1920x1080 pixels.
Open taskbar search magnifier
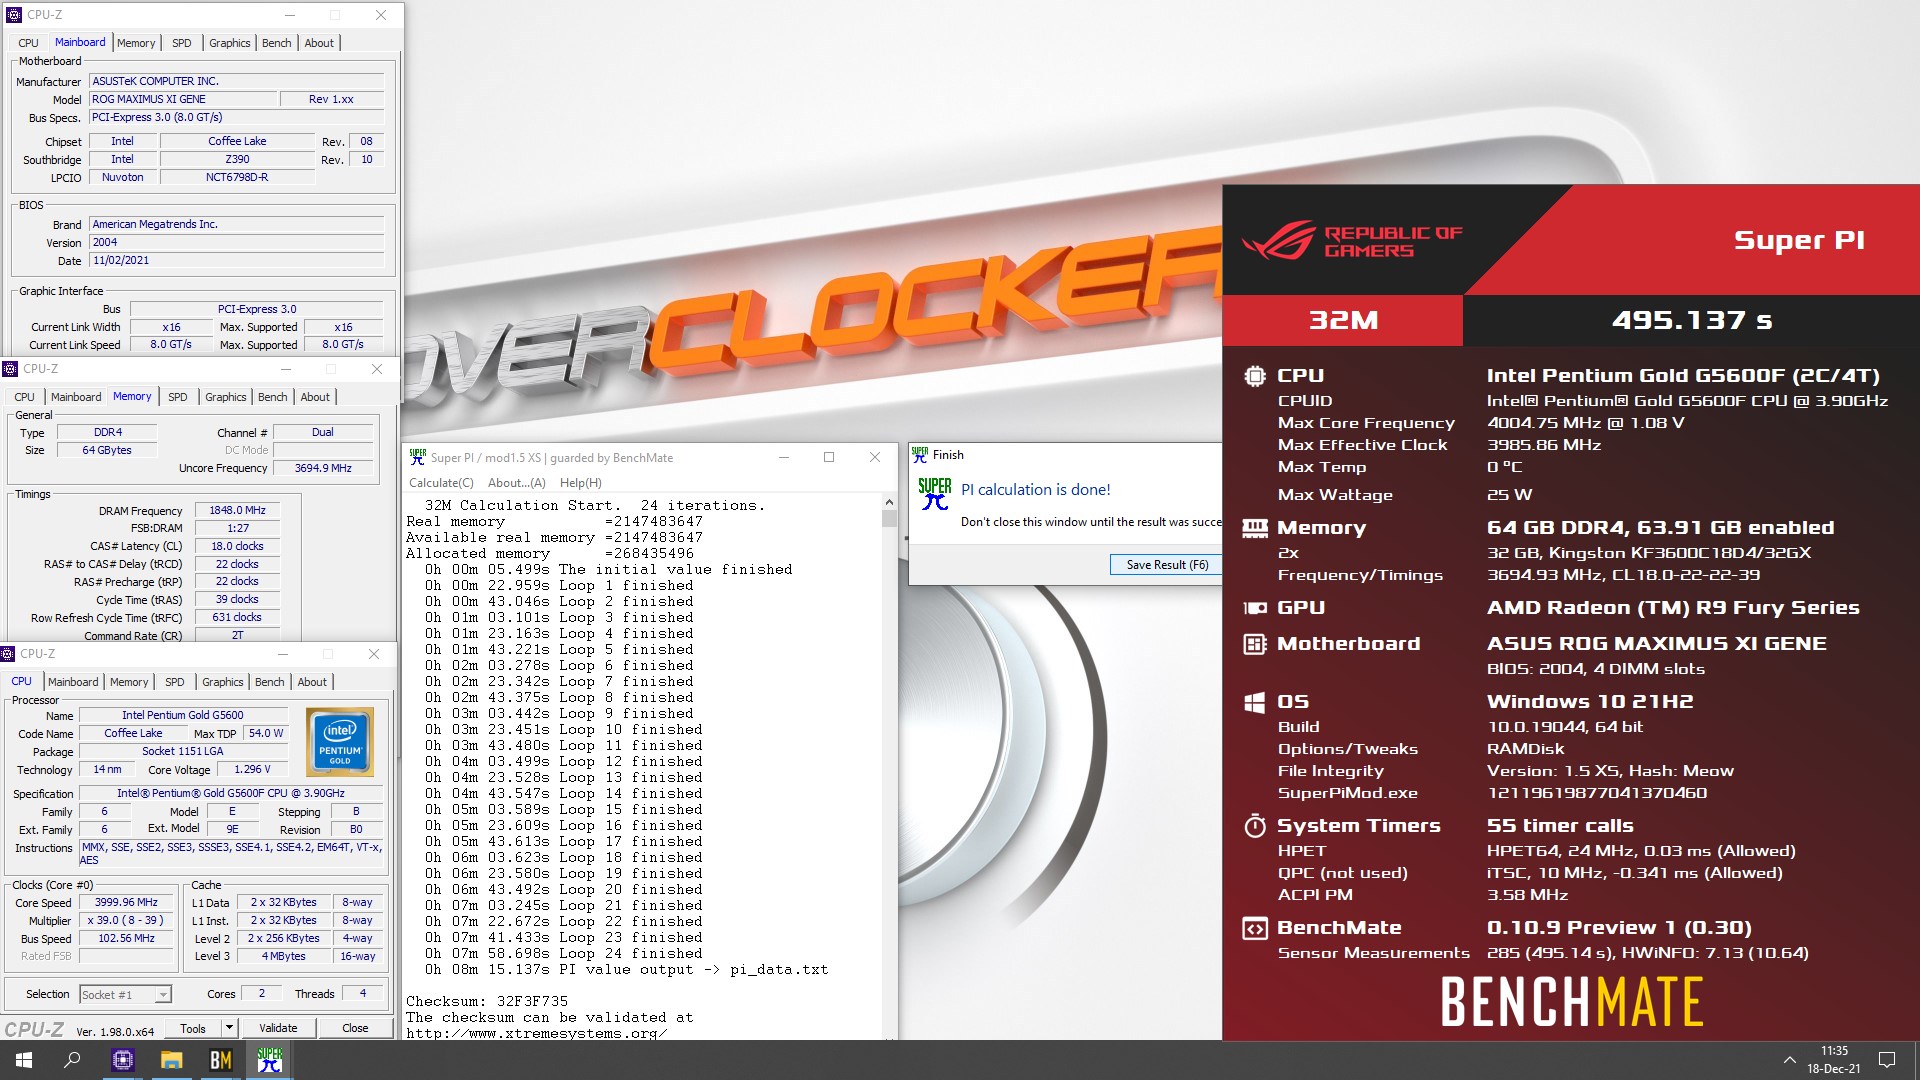(x=72, y=1060)
